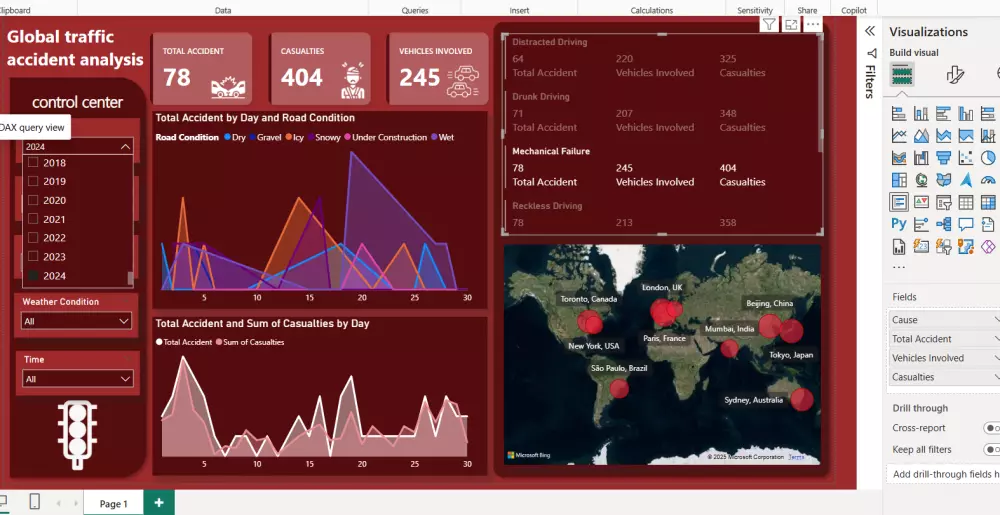The image size is (1000, 515).
Task: Expand the Cause field options
Action: [997, 319]
